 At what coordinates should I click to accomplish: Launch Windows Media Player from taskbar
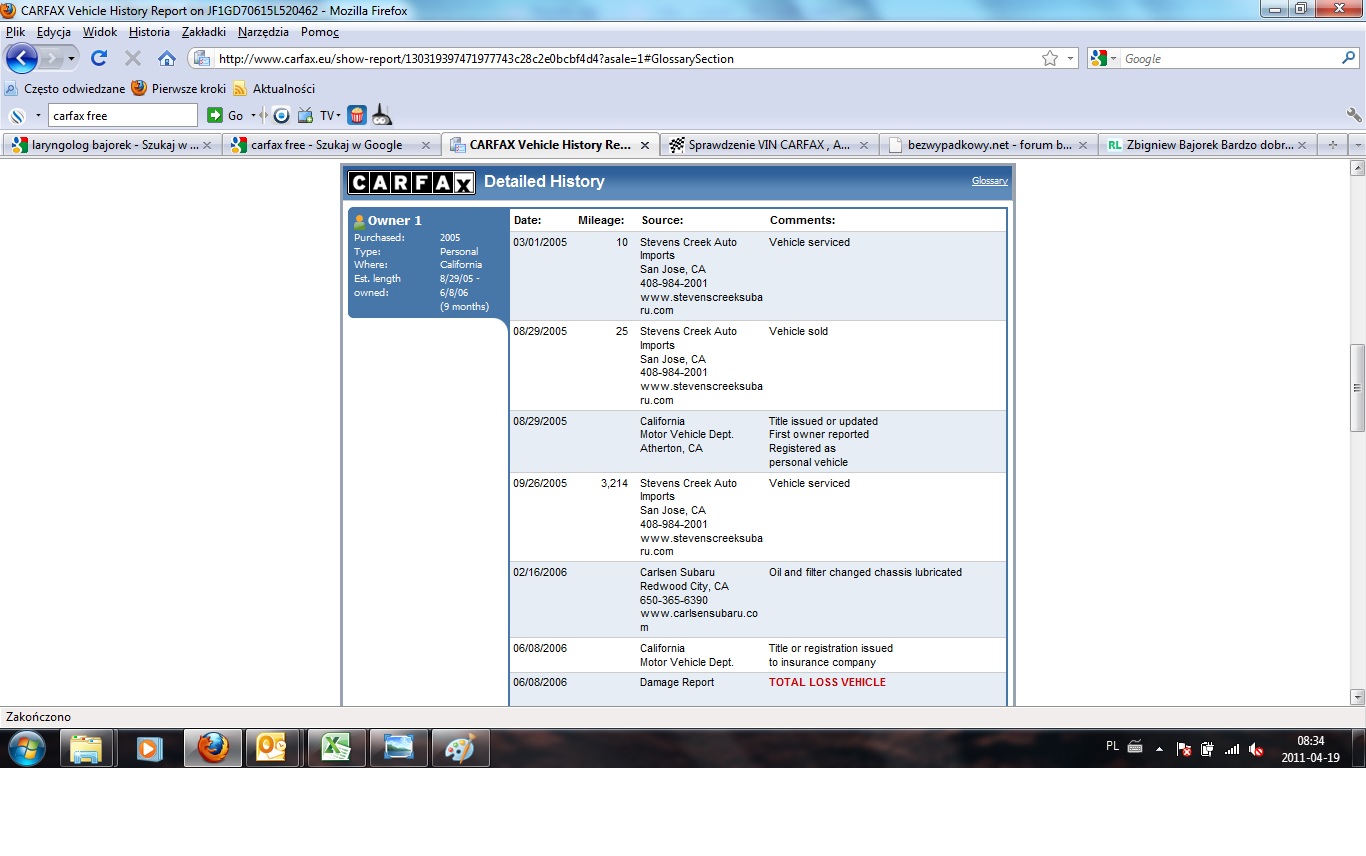[150, 748]
